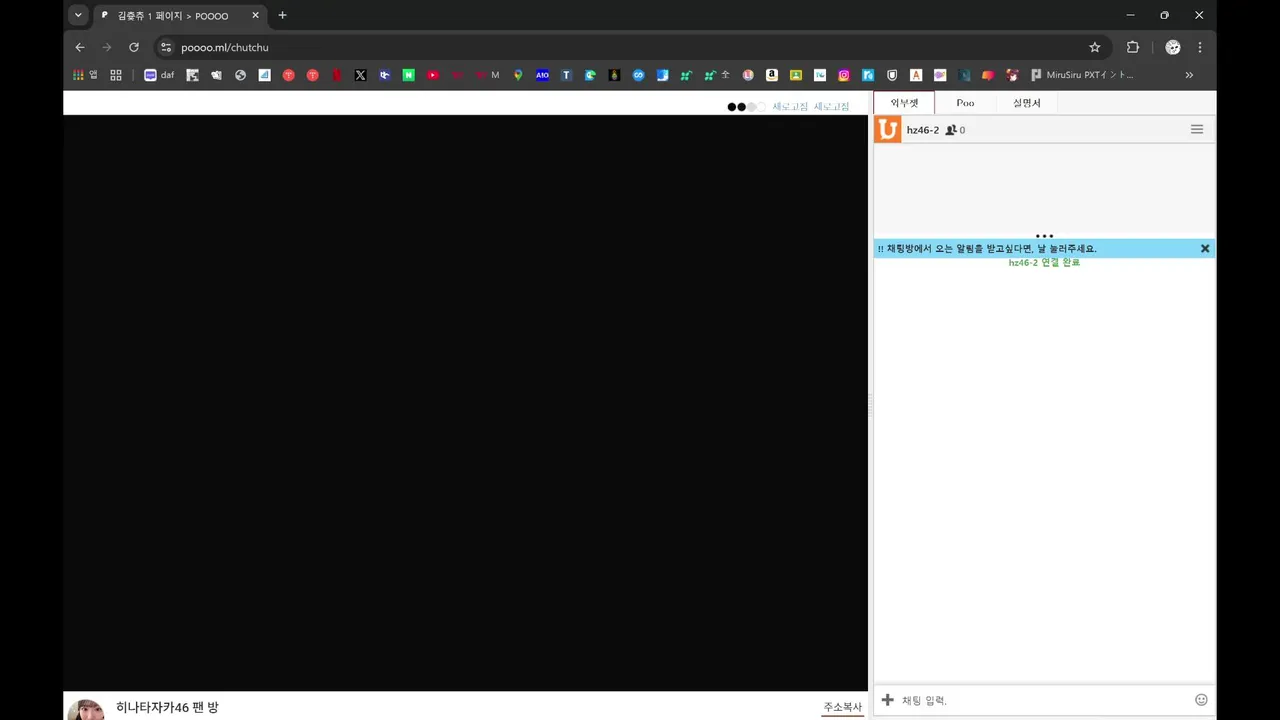Viewport: 1280px width, 720px height.
Task: Go back to previous page
Action: 80,47
